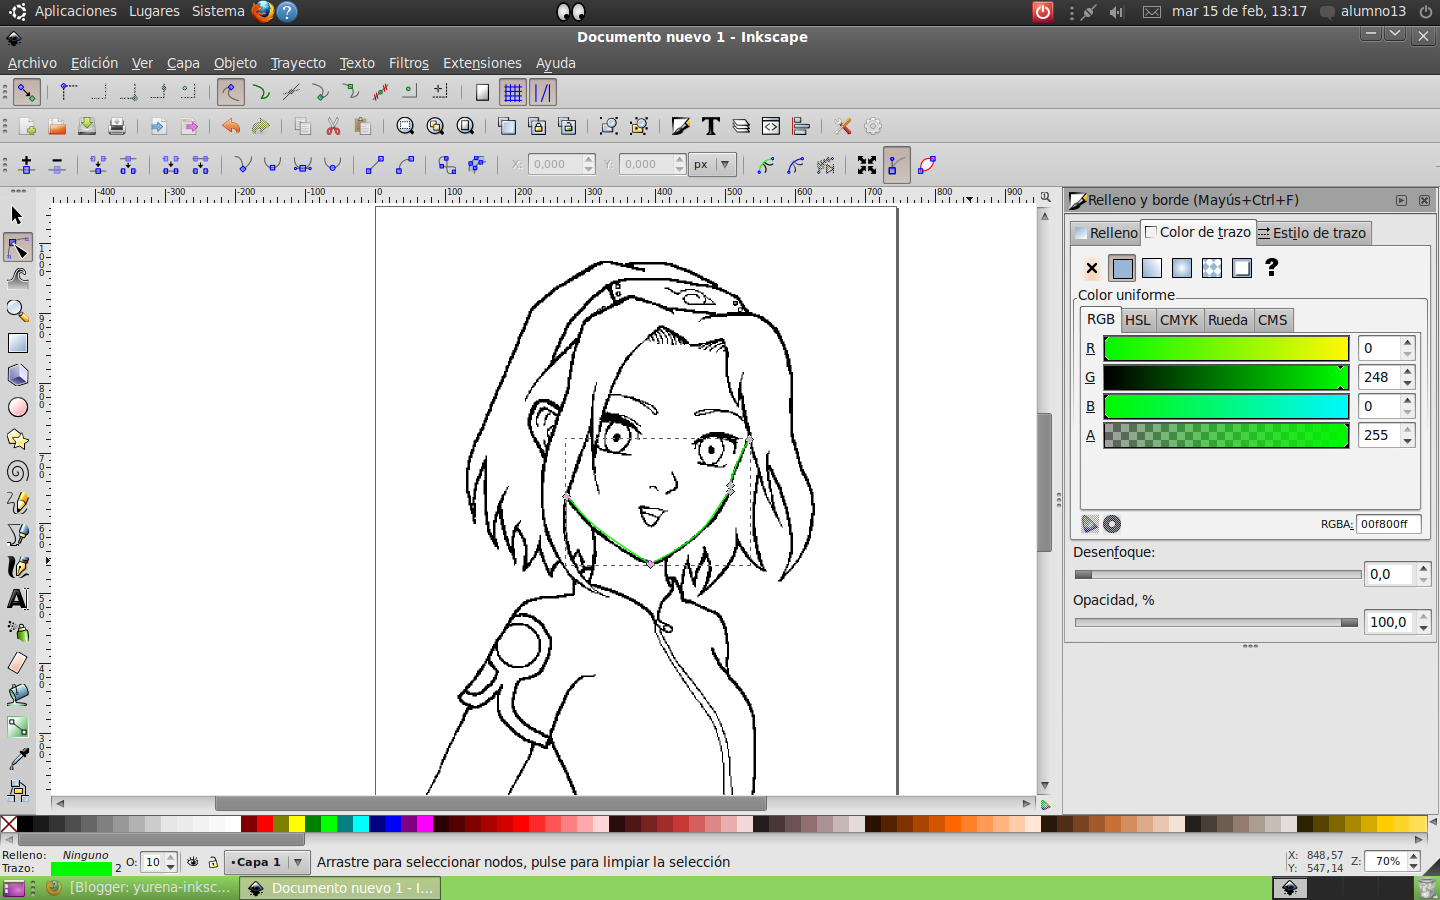Open the Trayecto menu
The height and width of the screenshot is (900, 1440).
298,63
